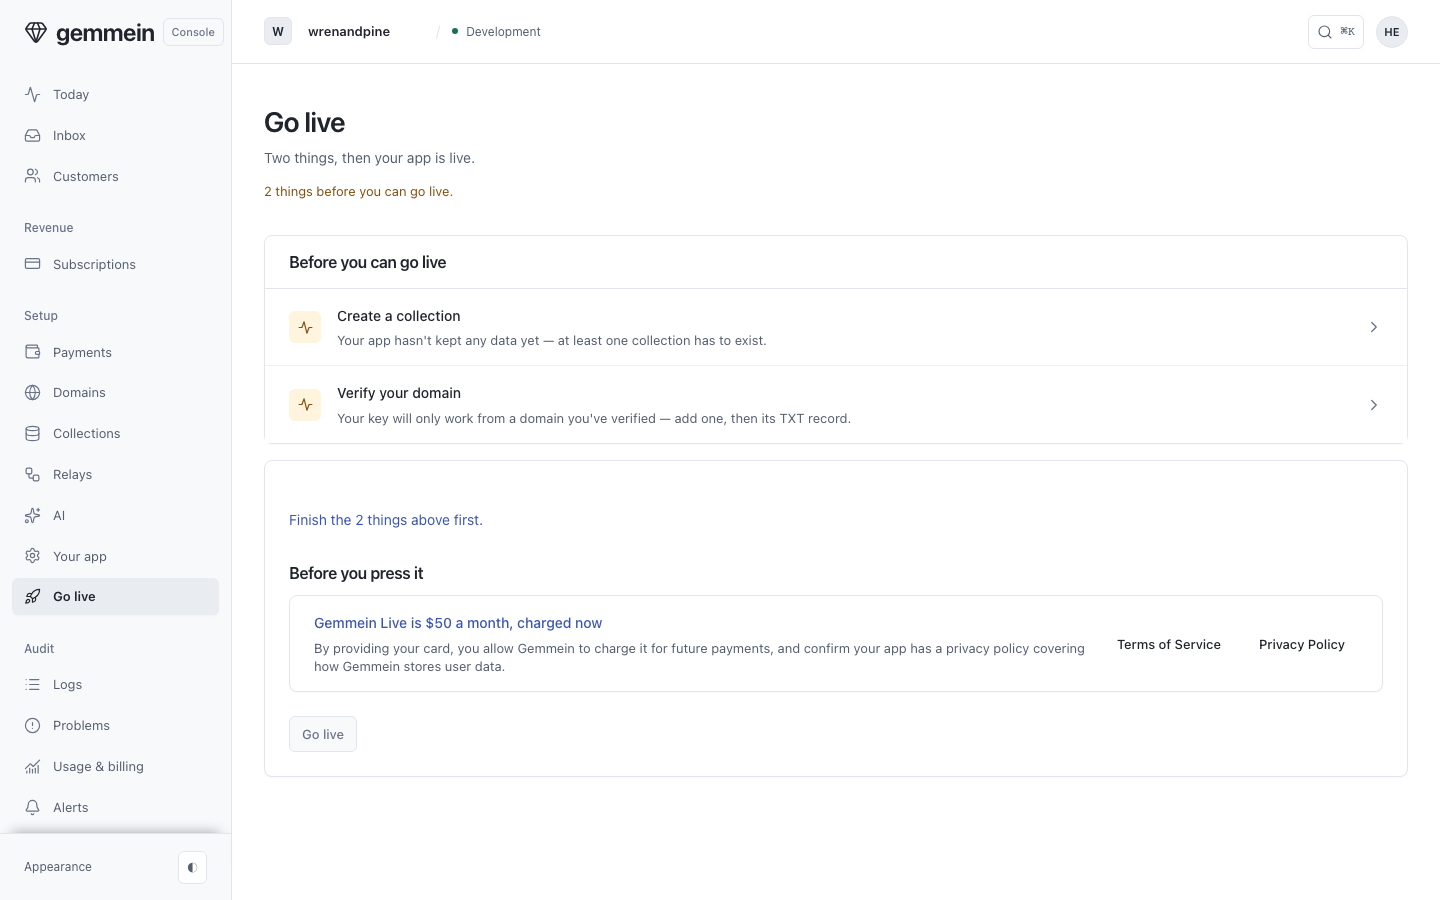Image resolution: width=1440 pixels, height=900 pixels.
Task: Click "Two things, then your app is live."
Action: pos(369,158)
